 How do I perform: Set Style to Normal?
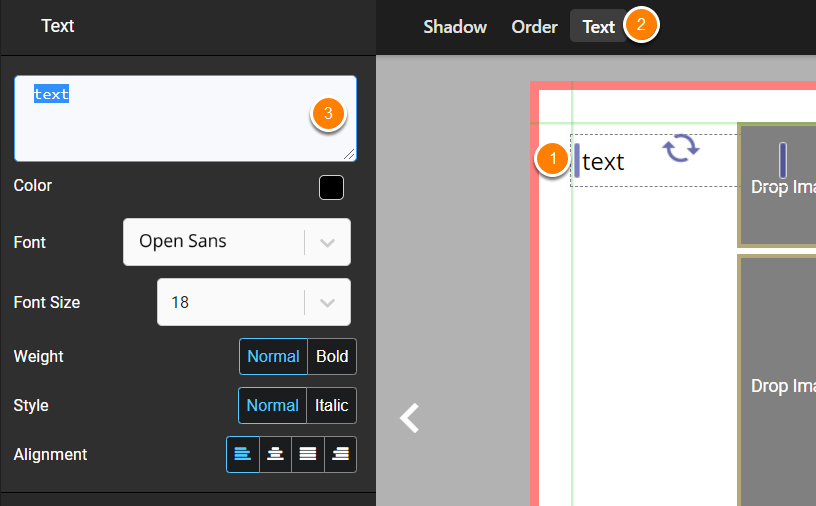pyautogui.click(x=272, y=406)
